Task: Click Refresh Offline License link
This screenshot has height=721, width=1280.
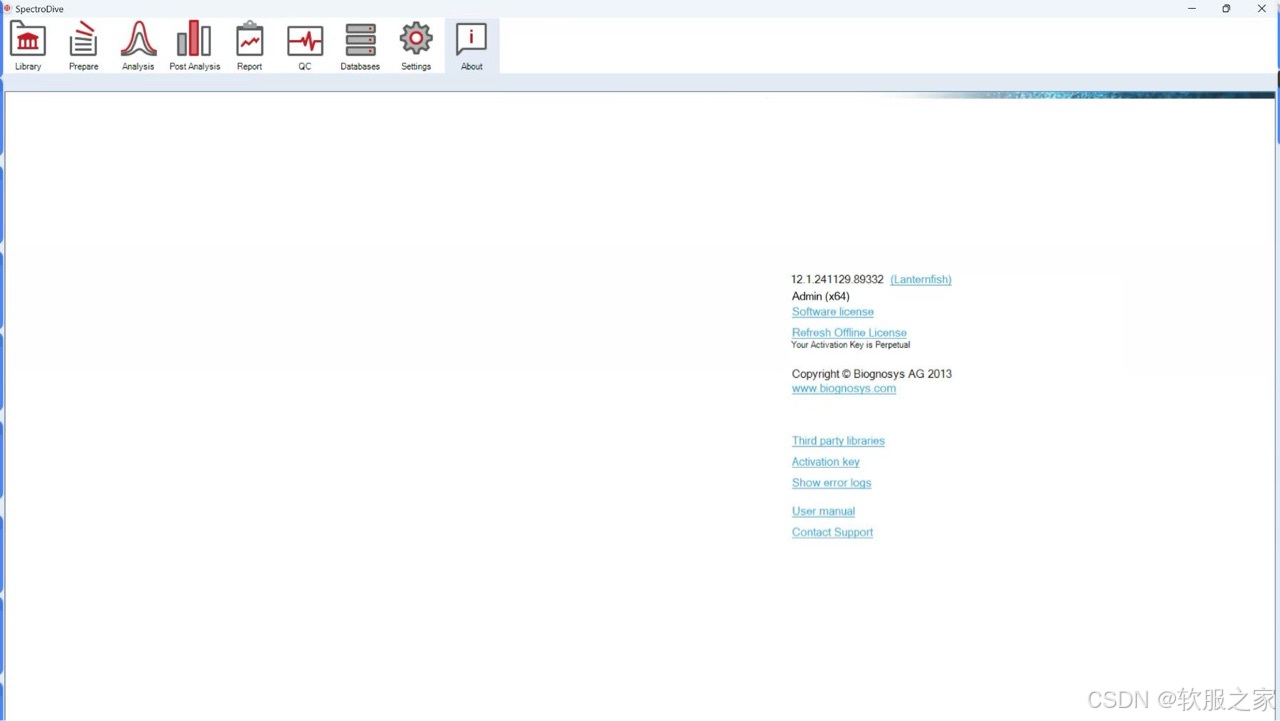Action: click(849, 333)
